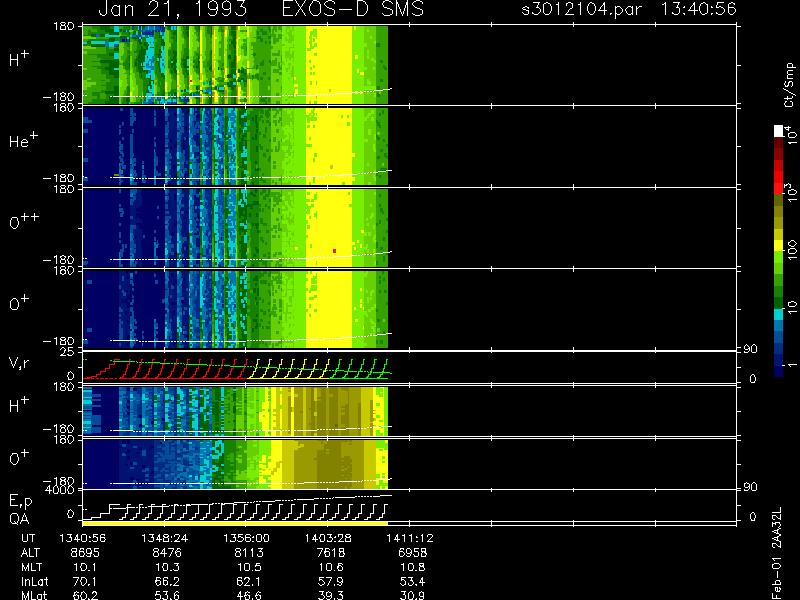Click the 'UT' row label

point(28,538)
